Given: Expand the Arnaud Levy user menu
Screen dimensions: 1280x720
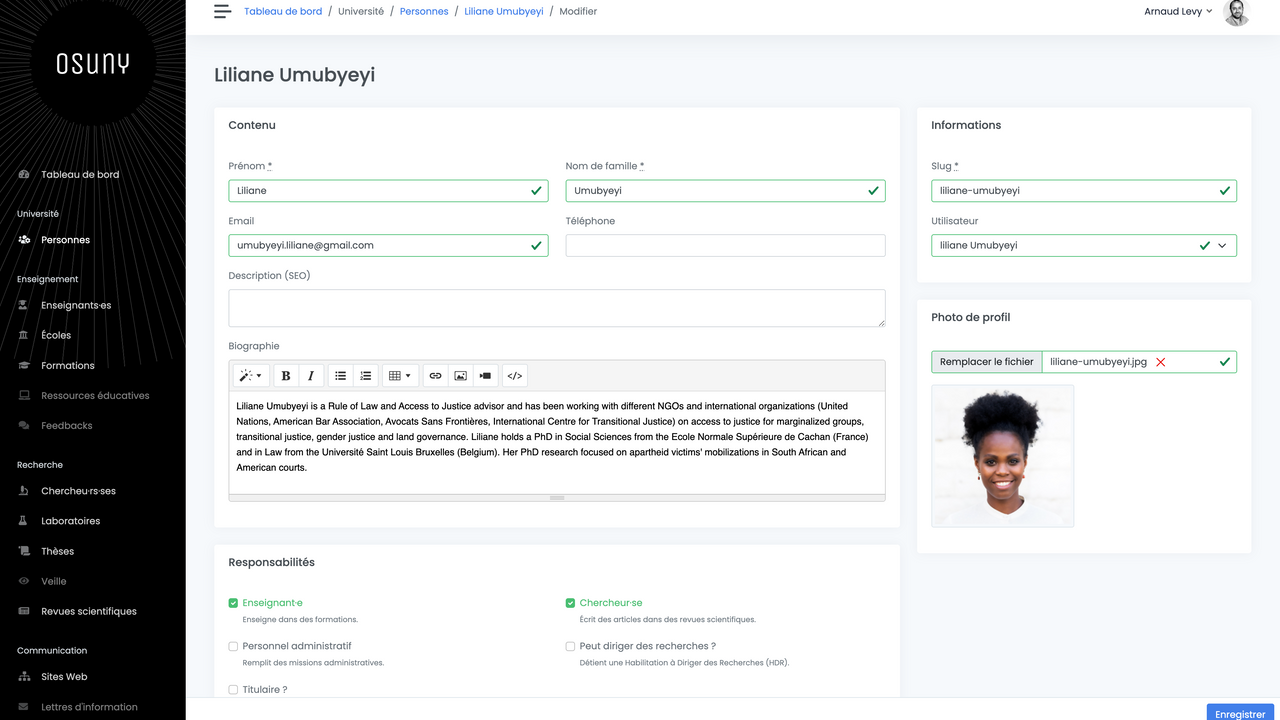Looking at the screenshot, I should click(x=1178, y=12).
